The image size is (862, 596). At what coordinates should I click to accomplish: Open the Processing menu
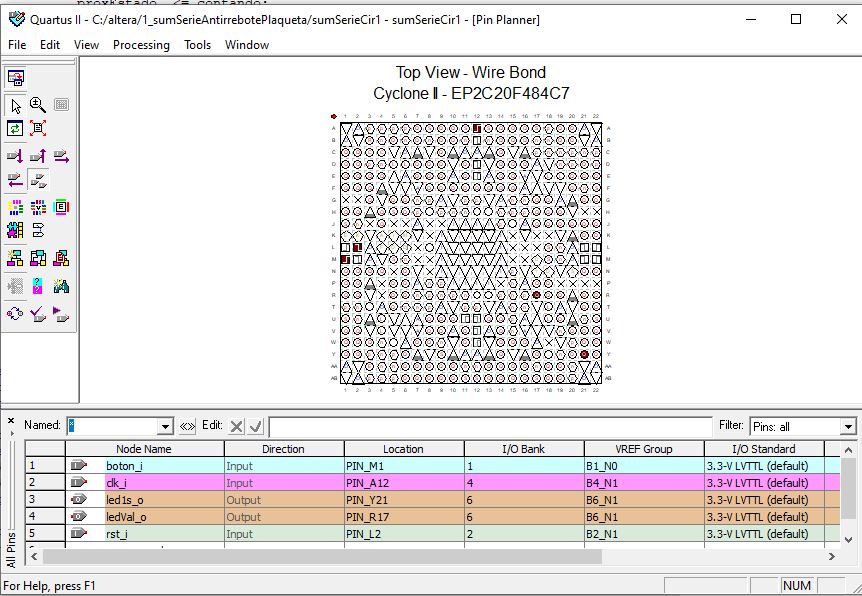[x=141, y=45]
